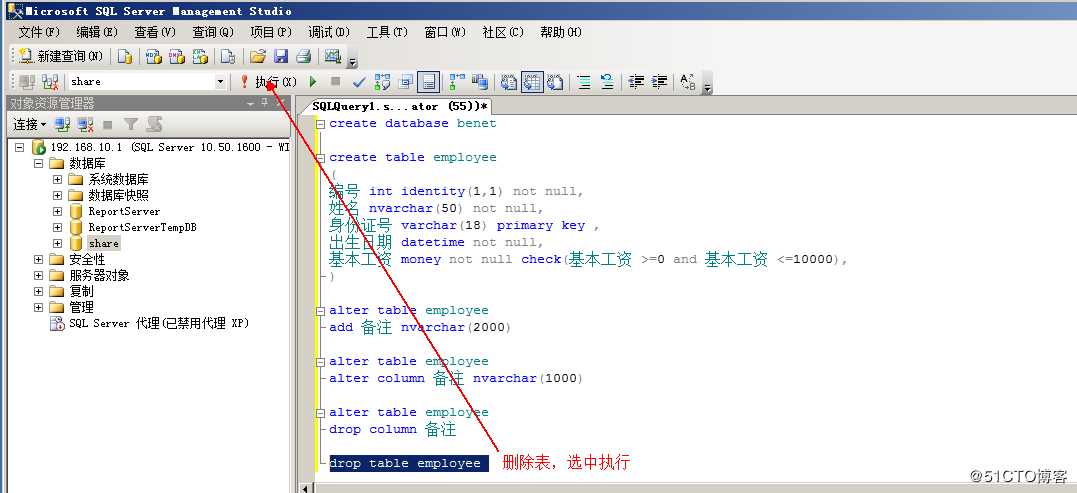Click Object Explorer Refresh icon
This screenshot has height=493, width=1077.
tap(154, 124)
